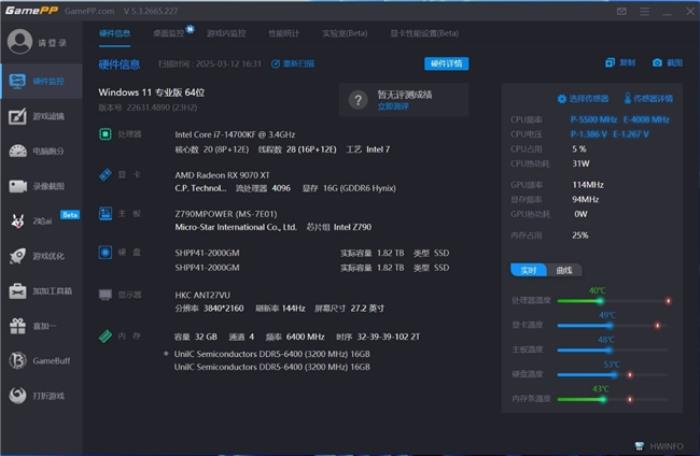Open GameBuff in the sidebar

tap(39, 360)
